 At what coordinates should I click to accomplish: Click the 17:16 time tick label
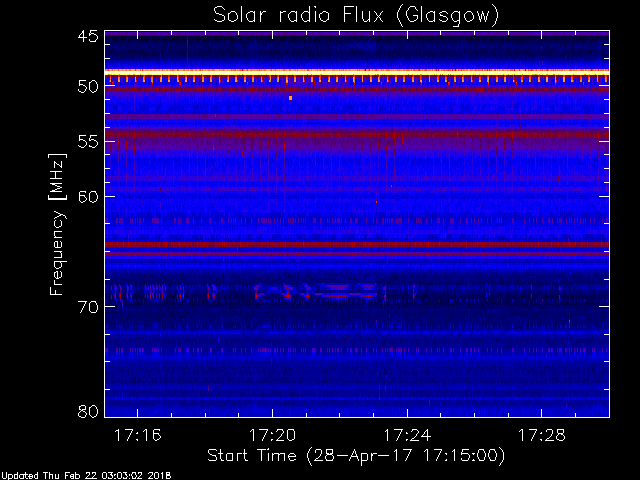point(138,436)
